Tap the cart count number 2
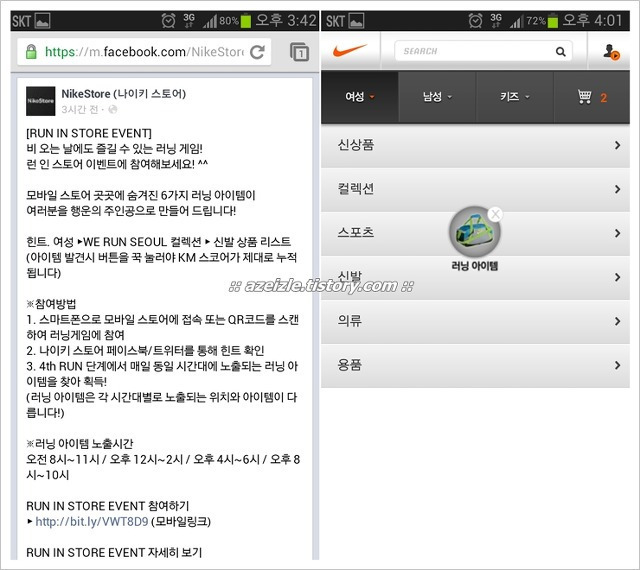640x570 pixels. (x=603, y=98)
